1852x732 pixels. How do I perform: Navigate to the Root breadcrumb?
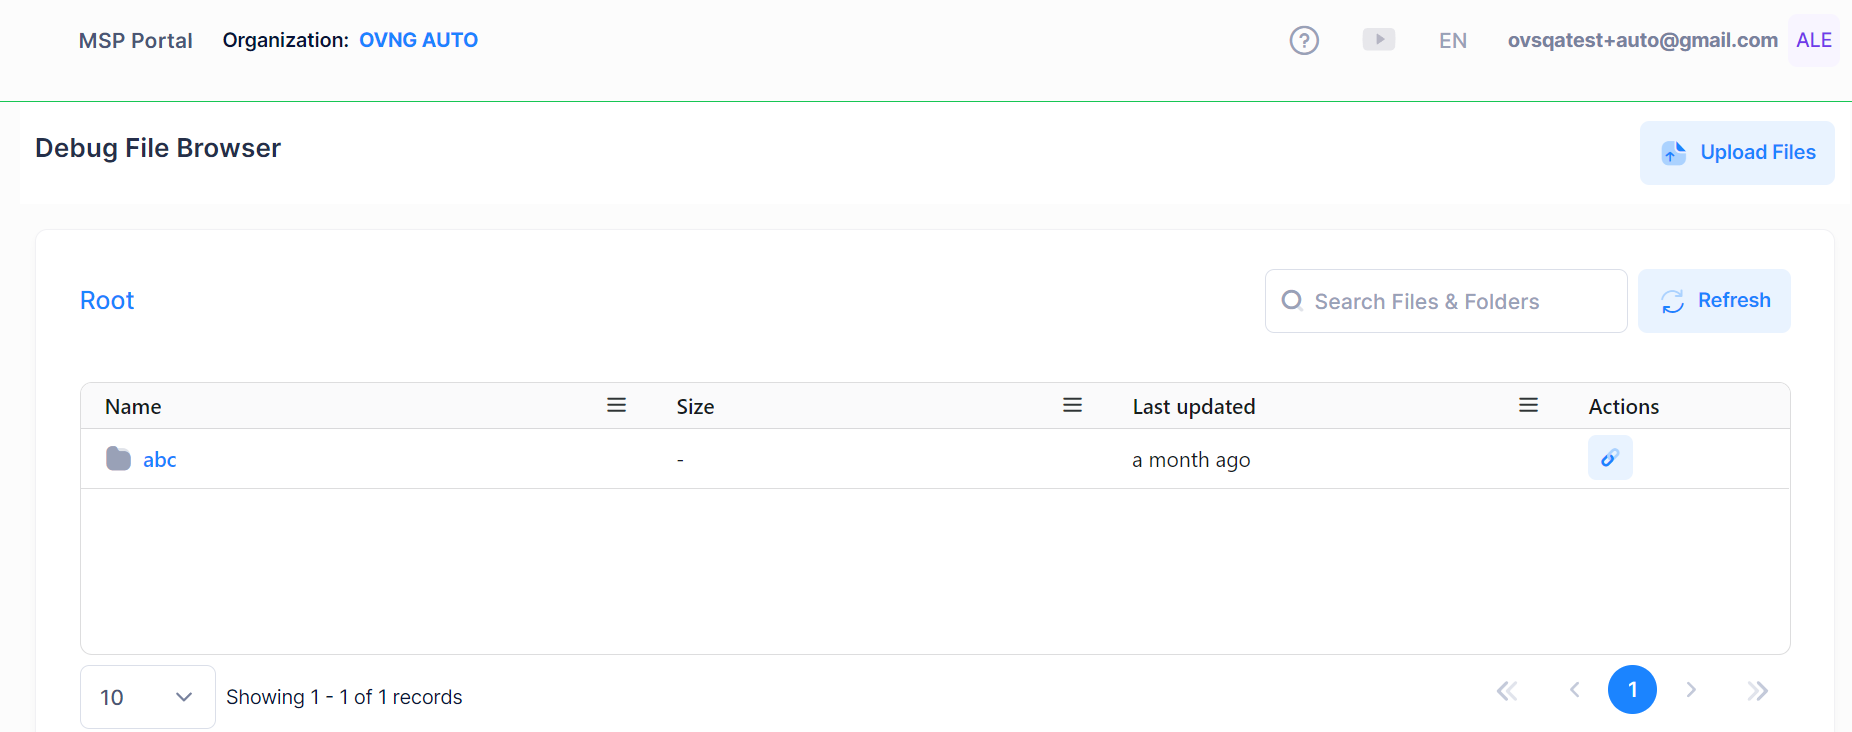click(x=107, y=301)
